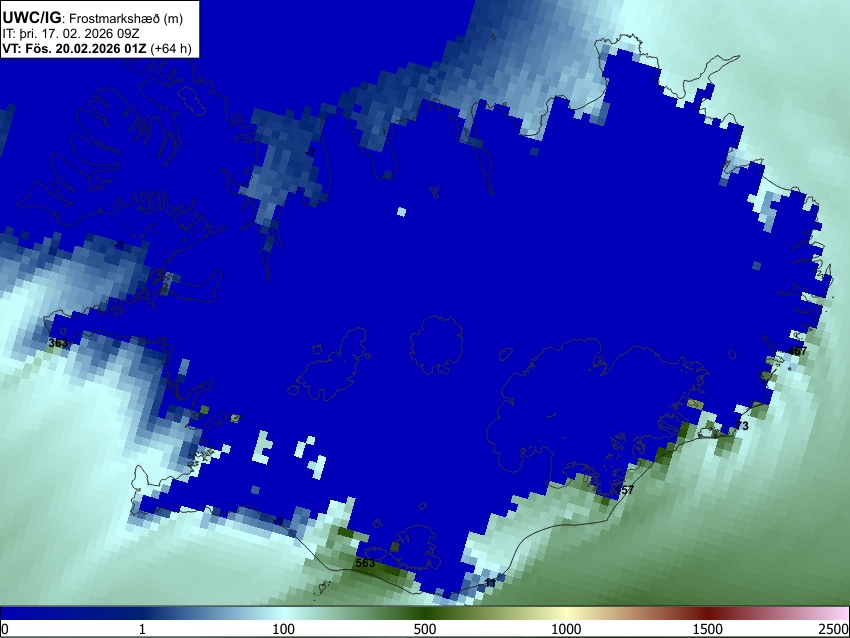850x638 pixels.
Task: Click the map value label "363"
Action: 58,343
